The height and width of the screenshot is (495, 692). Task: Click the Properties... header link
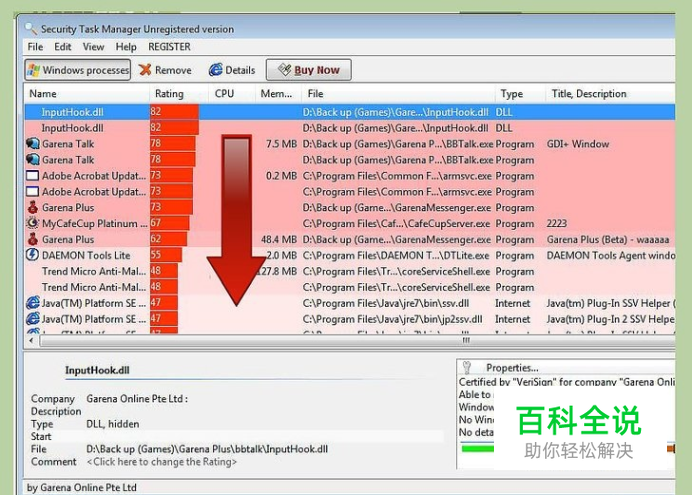coord(512,368)
